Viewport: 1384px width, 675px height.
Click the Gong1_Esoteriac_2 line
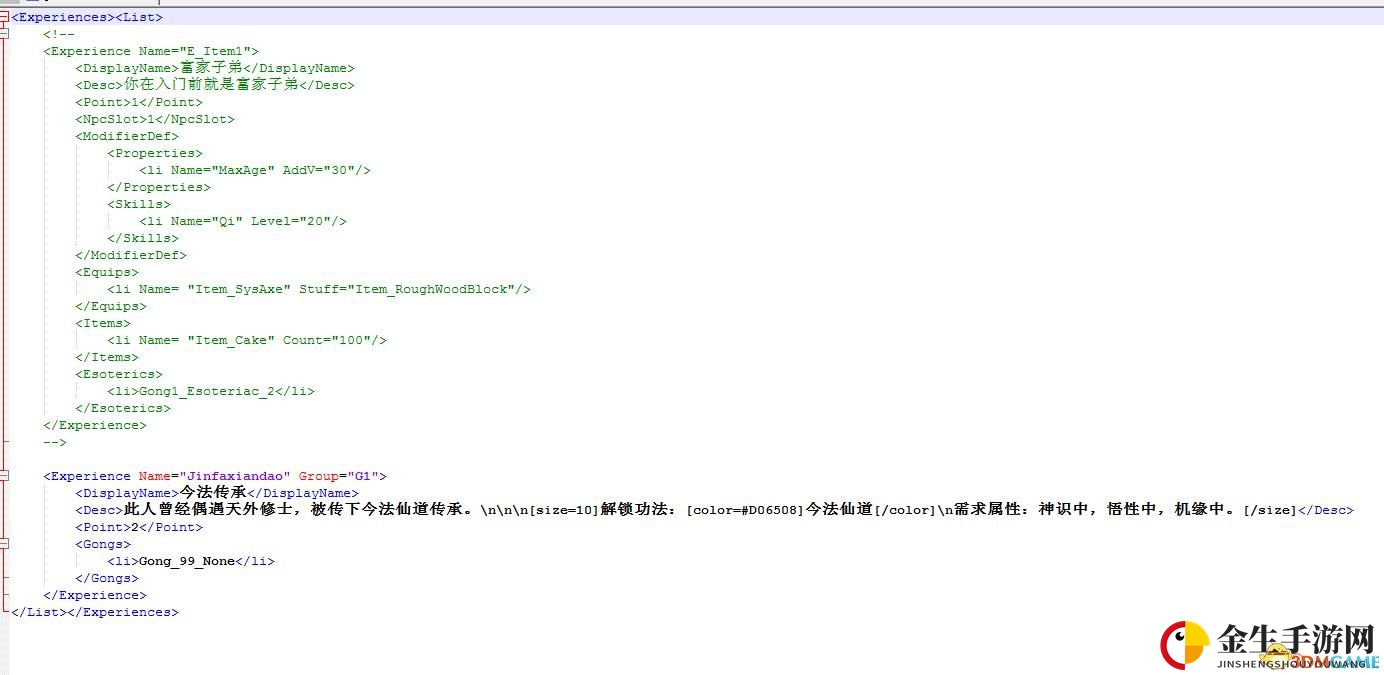click(211, 391)
